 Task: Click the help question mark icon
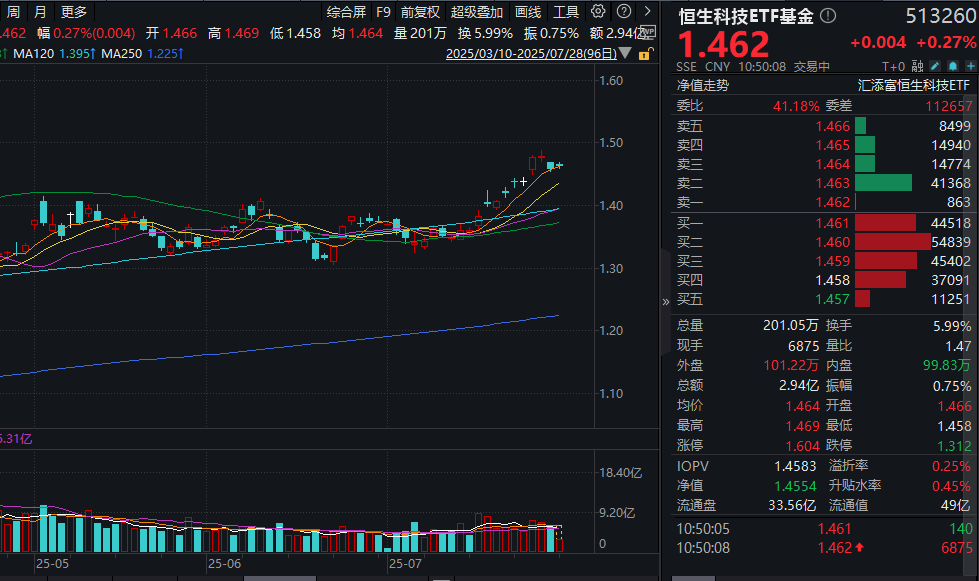[623, 11]
